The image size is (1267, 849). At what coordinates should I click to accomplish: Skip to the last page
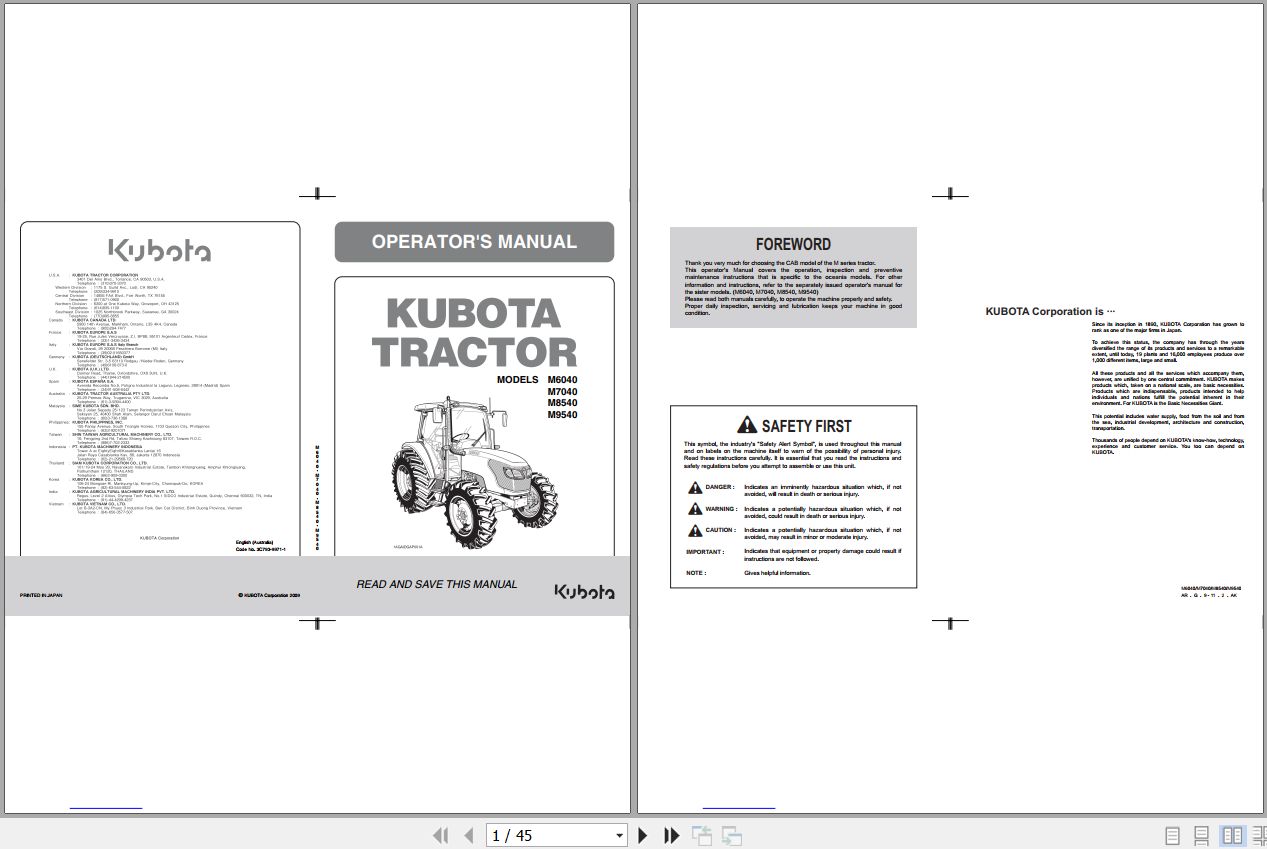pos(670,834)
